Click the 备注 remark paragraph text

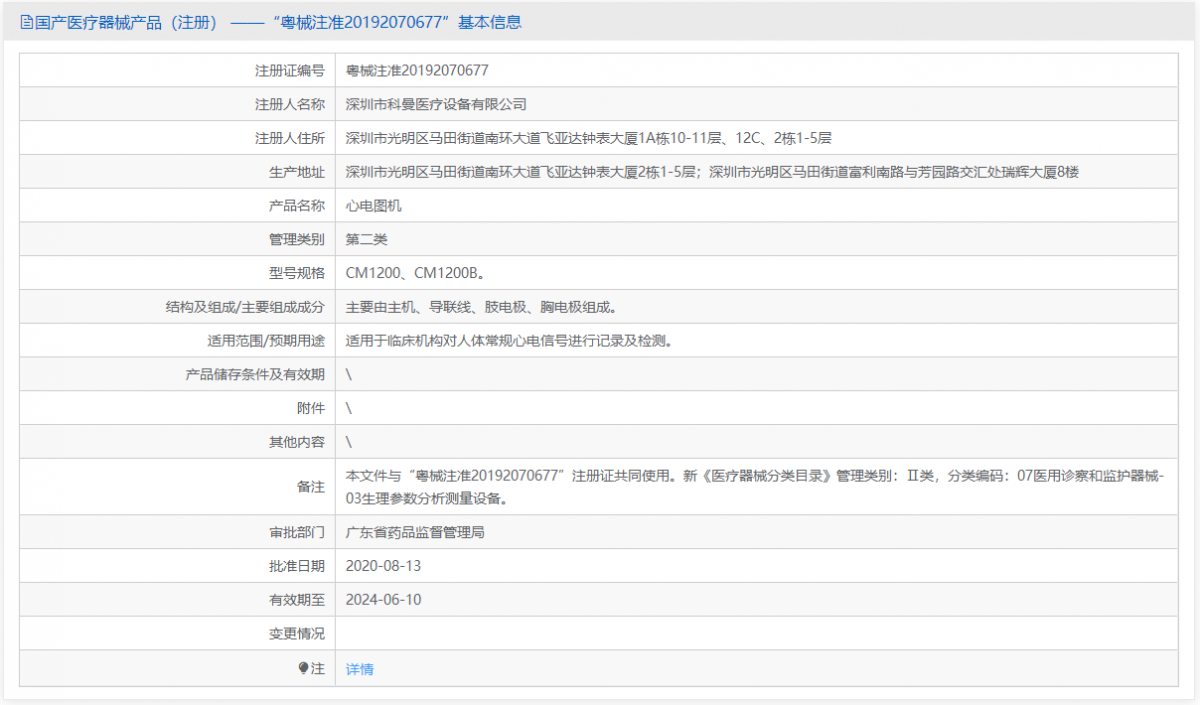(754, 486)
